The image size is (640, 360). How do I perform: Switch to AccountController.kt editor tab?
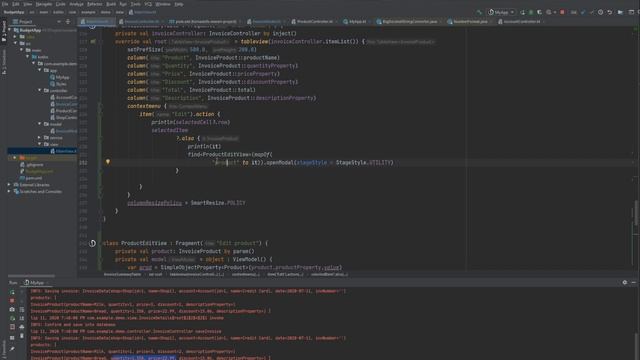[x=520, y=22]
